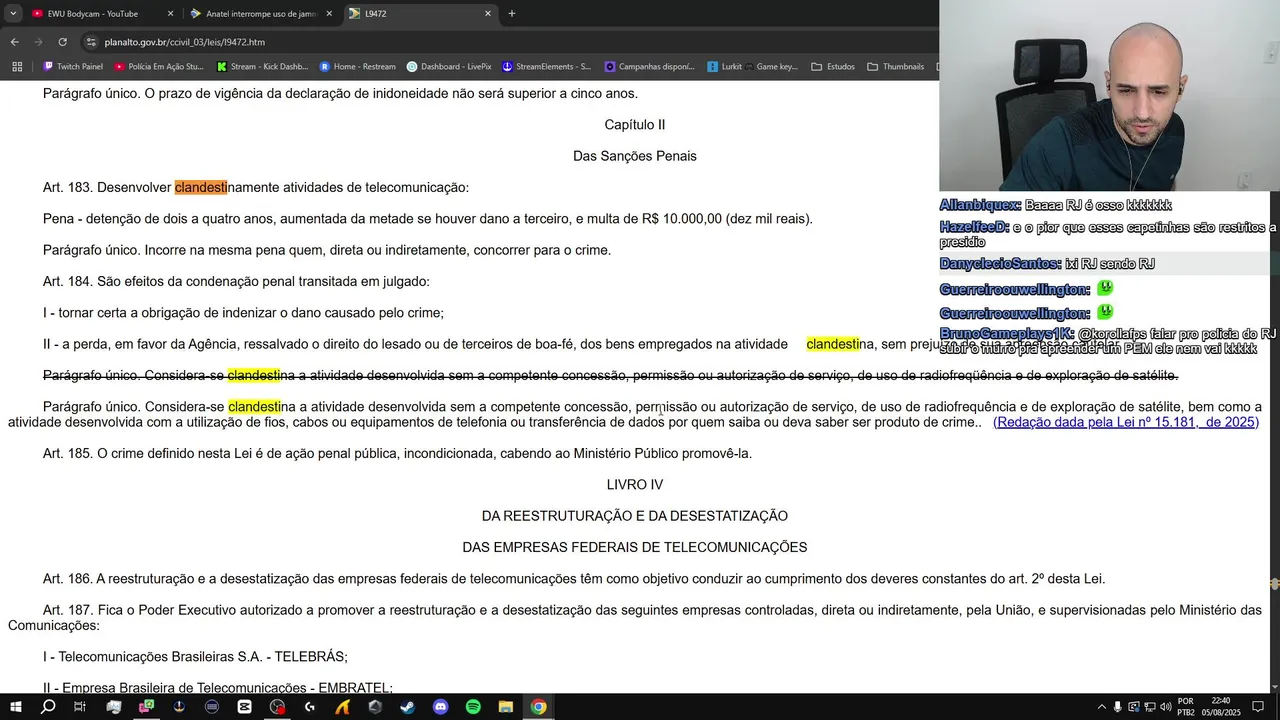Open Logitech G HUB from the taskbar
This screenshot has height=720, width=1280.
(310, 706)
